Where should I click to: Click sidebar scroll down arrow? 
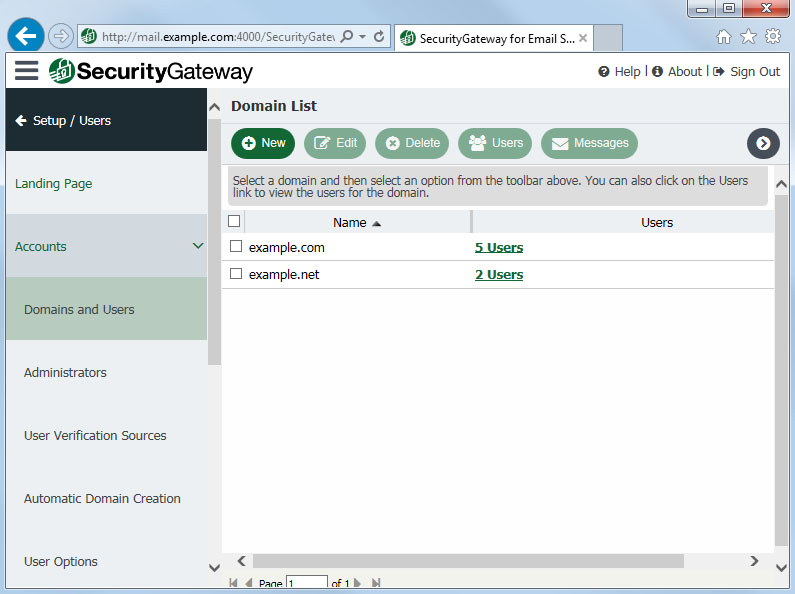(x=214, y=568)
